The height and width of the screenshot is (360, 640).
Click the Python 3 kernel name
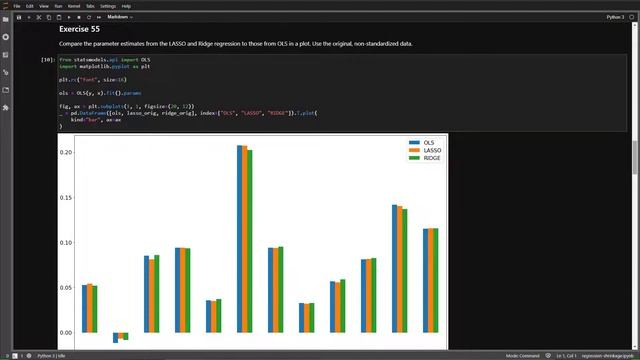[615, 17]
